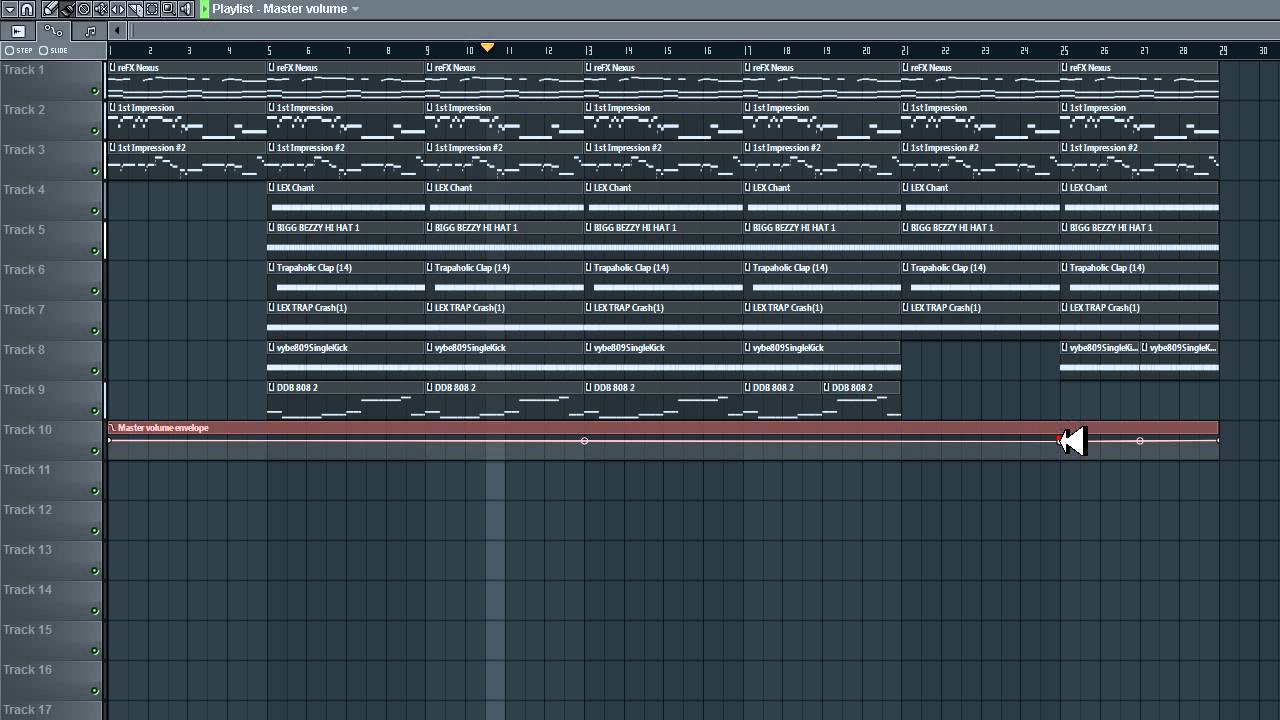This screenshot has height=720, width=1280.
Task: Click the orange playhead marker on the timeline
Action: (488, 47)
